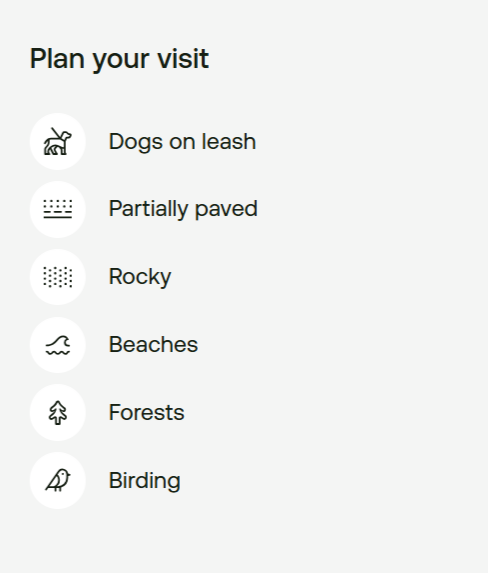Click the forests pine tree icon

click(x=58, y=413)
